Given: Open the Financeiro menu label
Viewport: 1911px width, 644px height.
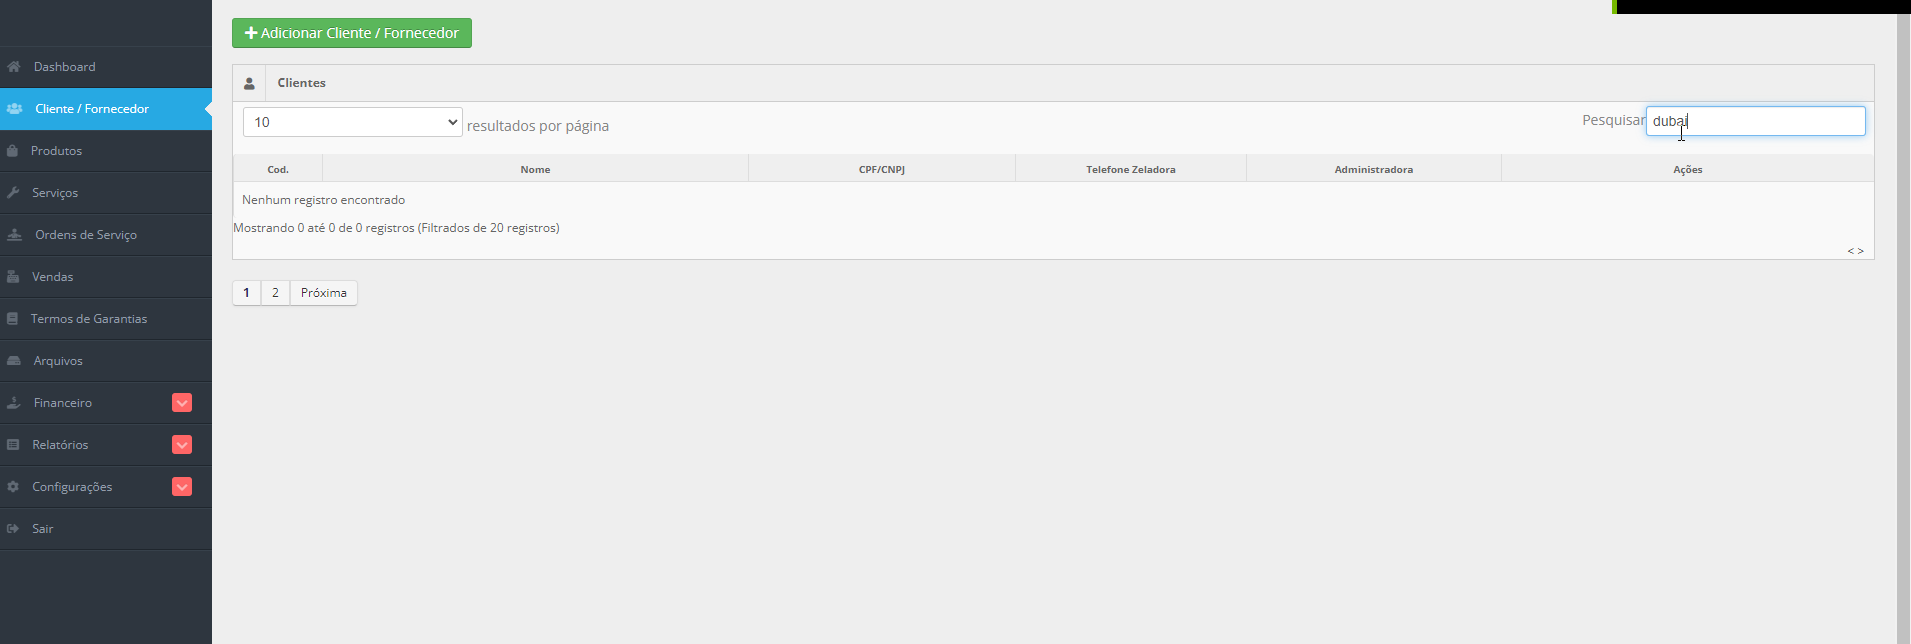Looking at the screenshot, I should (63, 403).
